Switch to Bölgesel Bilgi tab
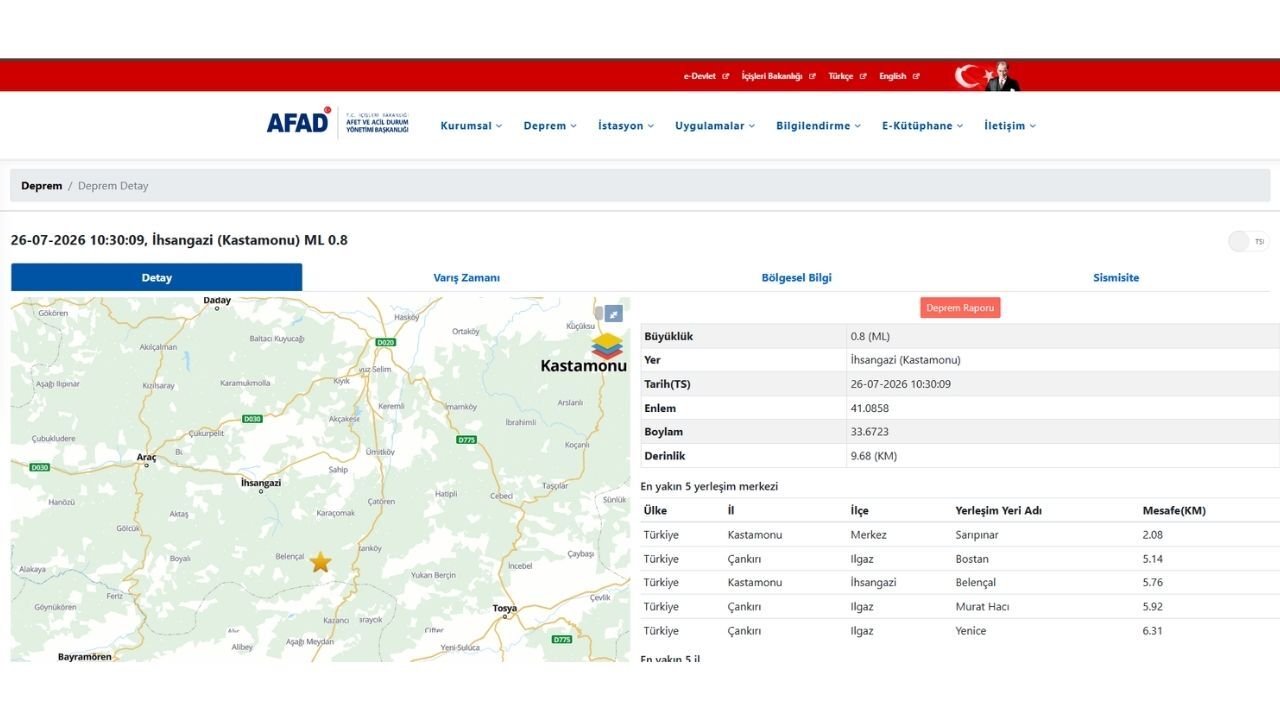This screenshot has height=720, width=1280. [x=797, y=278]
